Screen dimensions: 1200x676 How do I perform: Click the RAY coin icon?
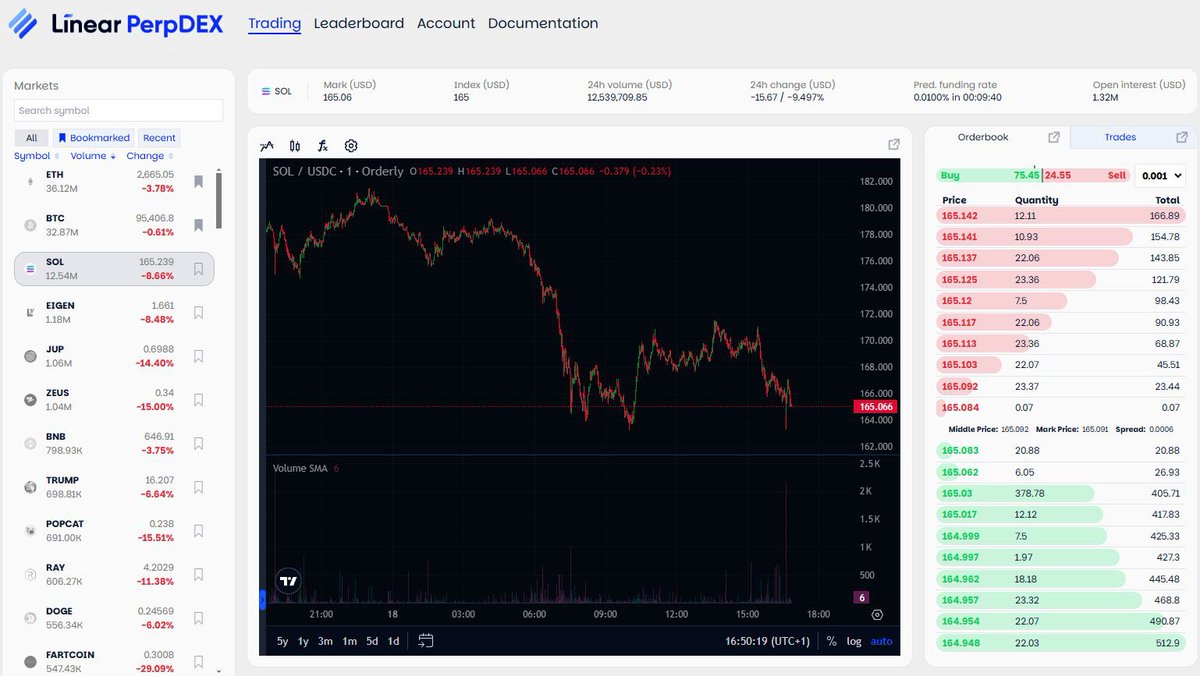[x=30, y=574]
